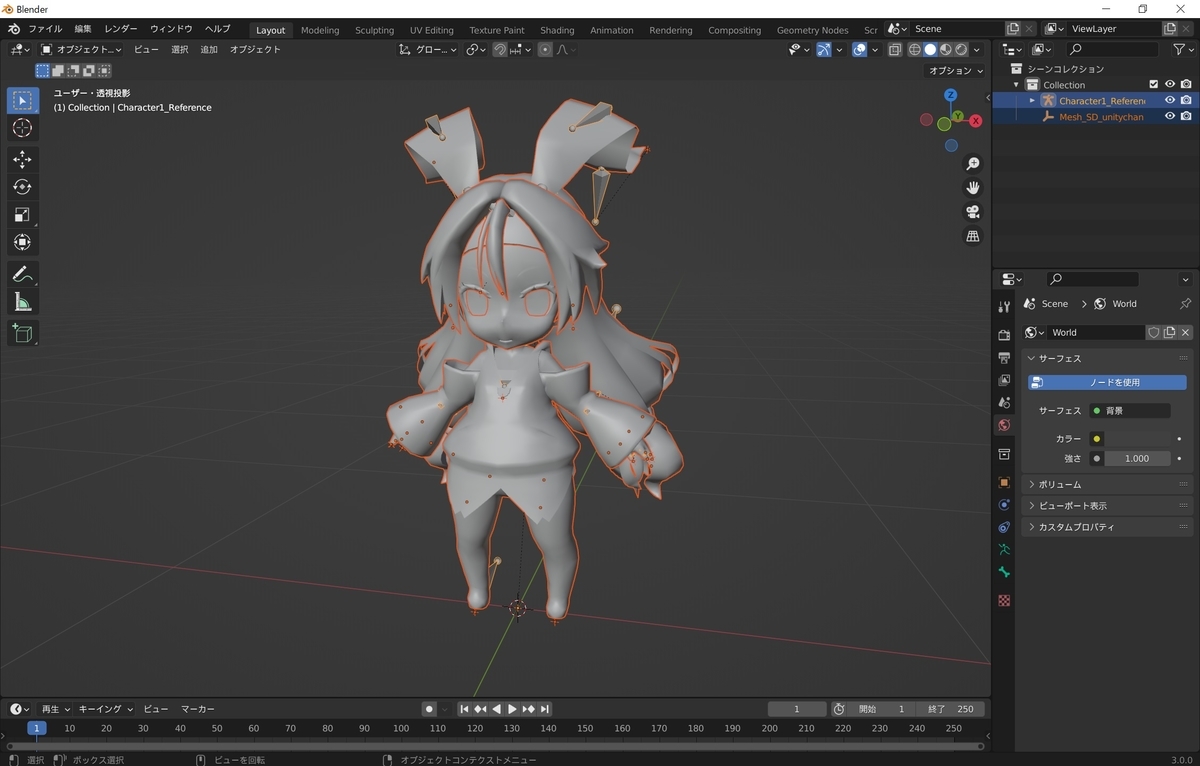Toggle the Collection exclude checkbox
This screenshot has height=766, width=1200.
pos(1154,85)
